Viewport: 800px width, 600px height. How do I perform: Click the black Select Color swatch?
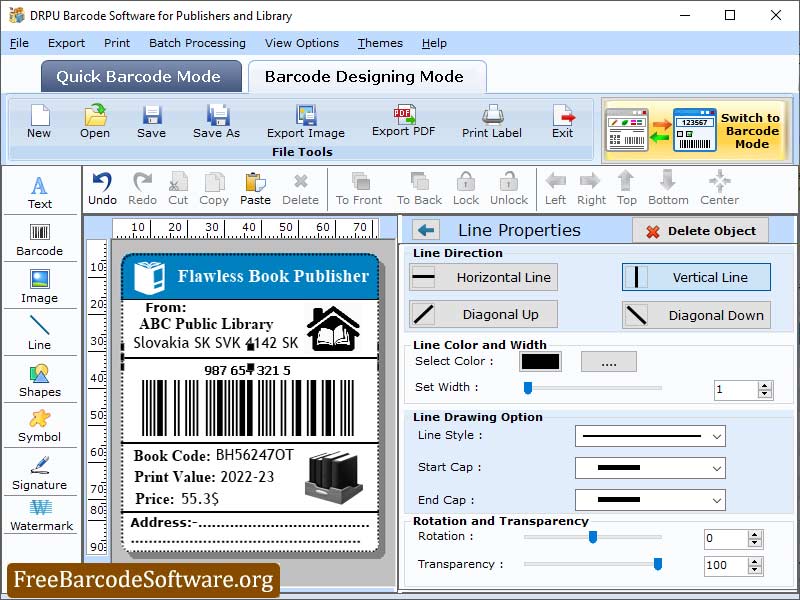(540, 362)
